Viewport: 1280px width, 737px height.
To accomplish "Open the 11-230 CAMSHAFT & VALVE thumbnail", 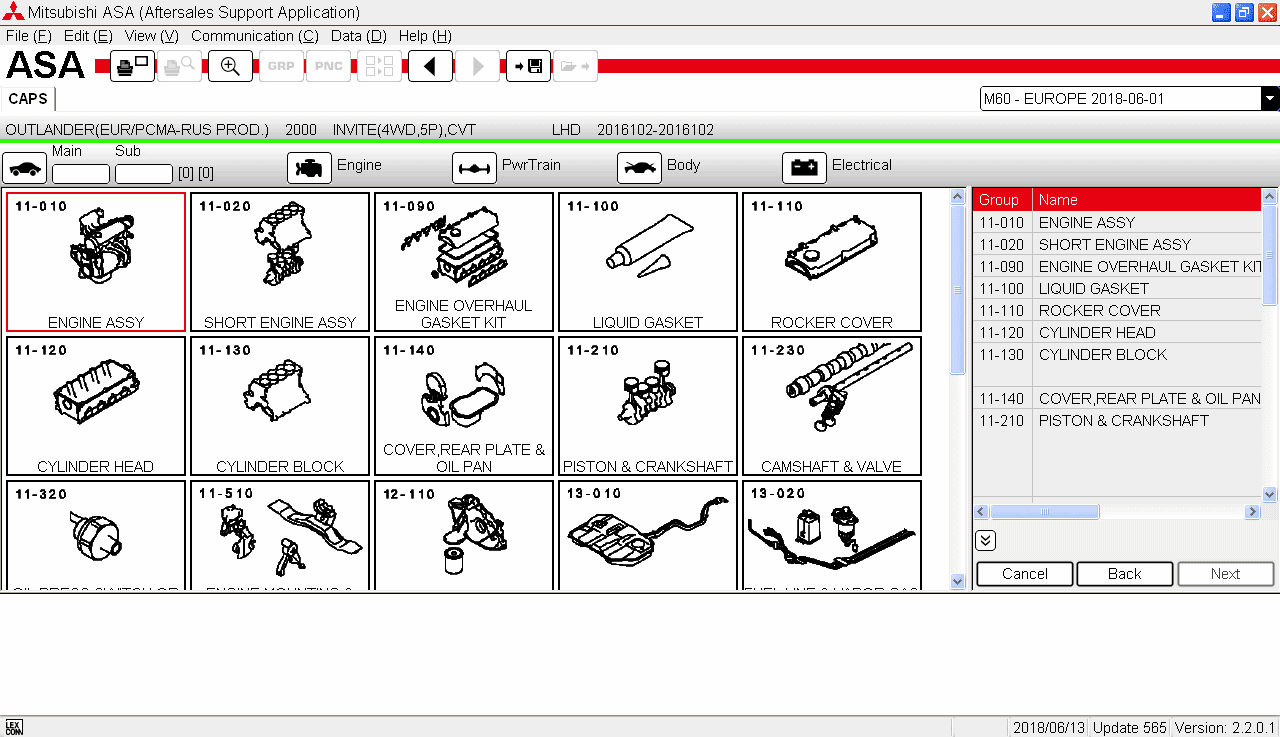I will [x=832, y=406].
